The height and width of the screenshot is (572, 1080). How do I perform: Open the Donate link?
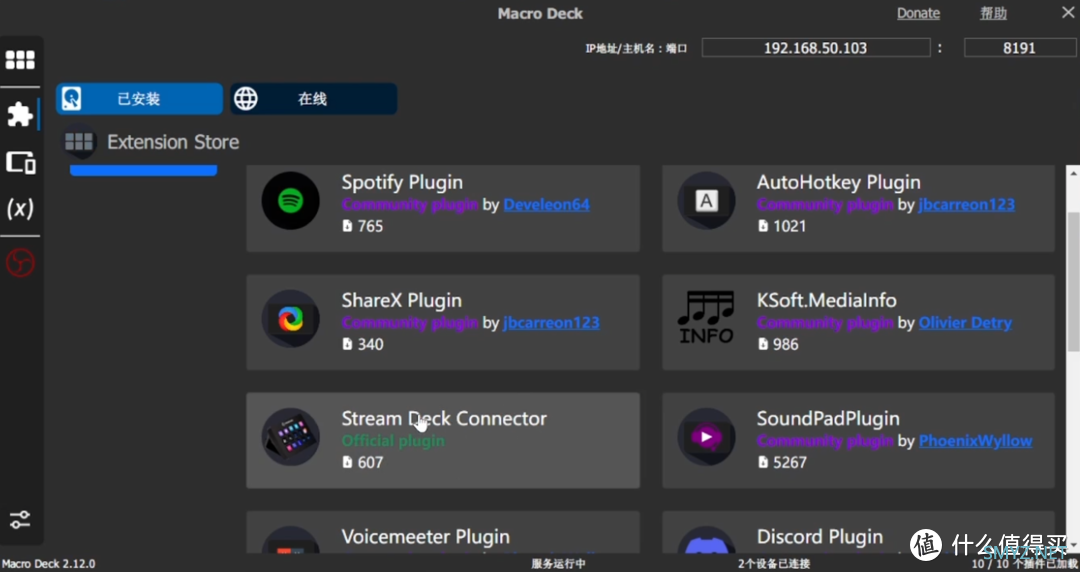(918, 13)
